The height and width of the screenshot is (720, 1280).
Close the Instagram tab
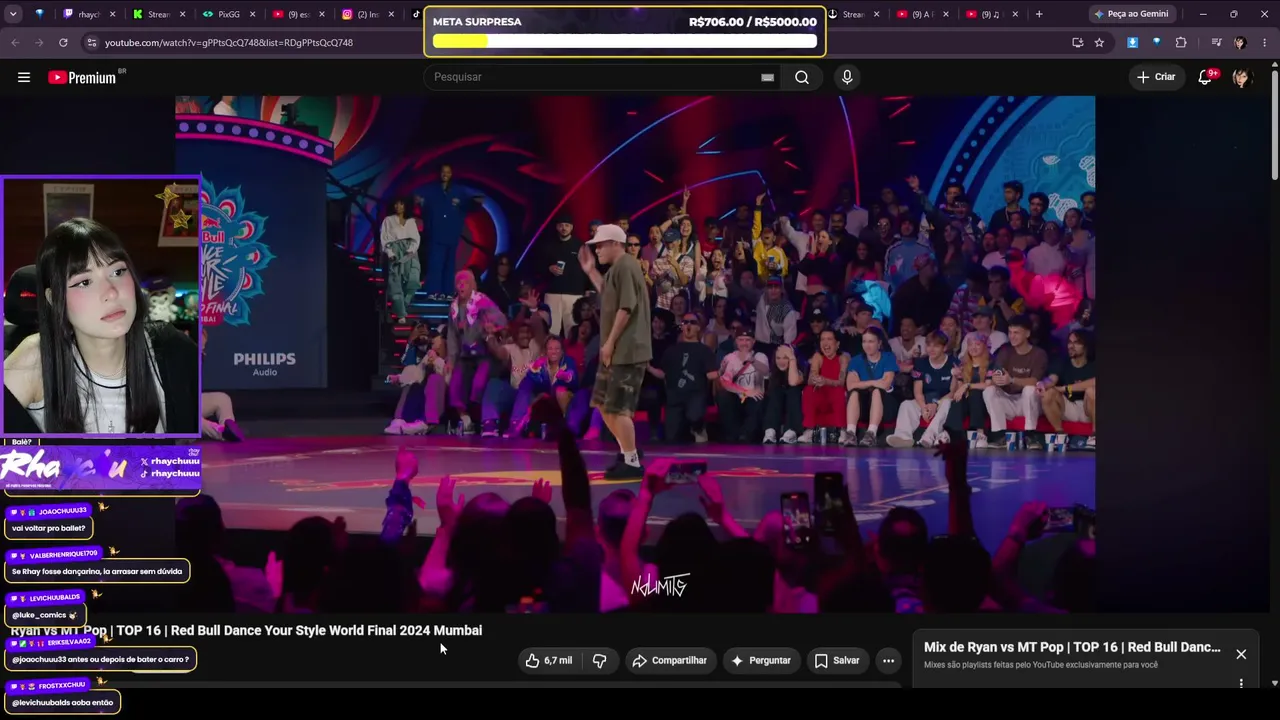(391, 14)
